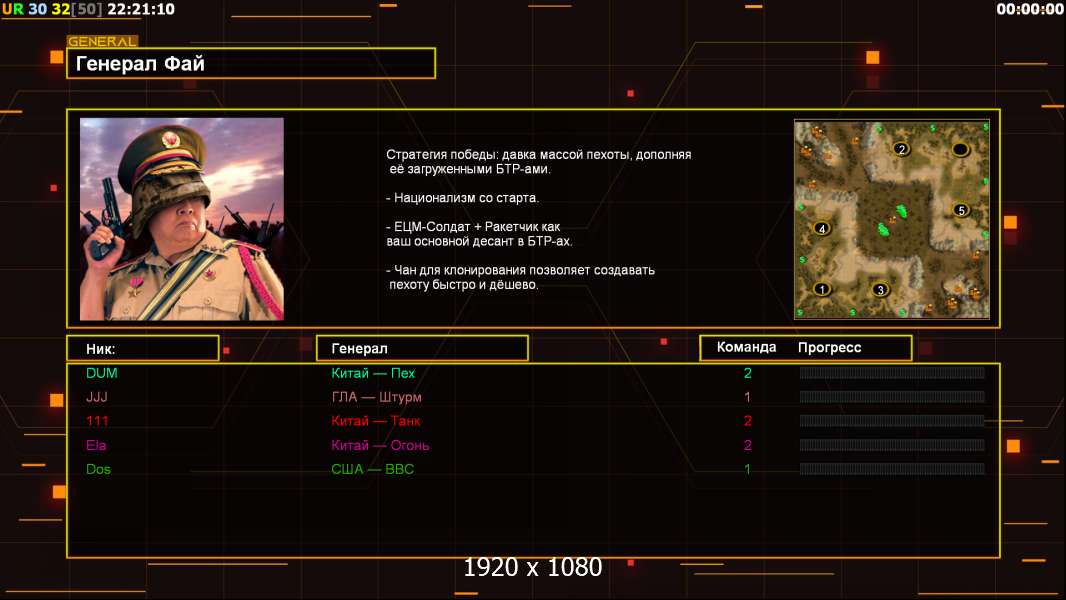The height and width of the screenshot is (600, 1066).
Task: Click start position marker 5 on minimap
Action: click(961, 210)
